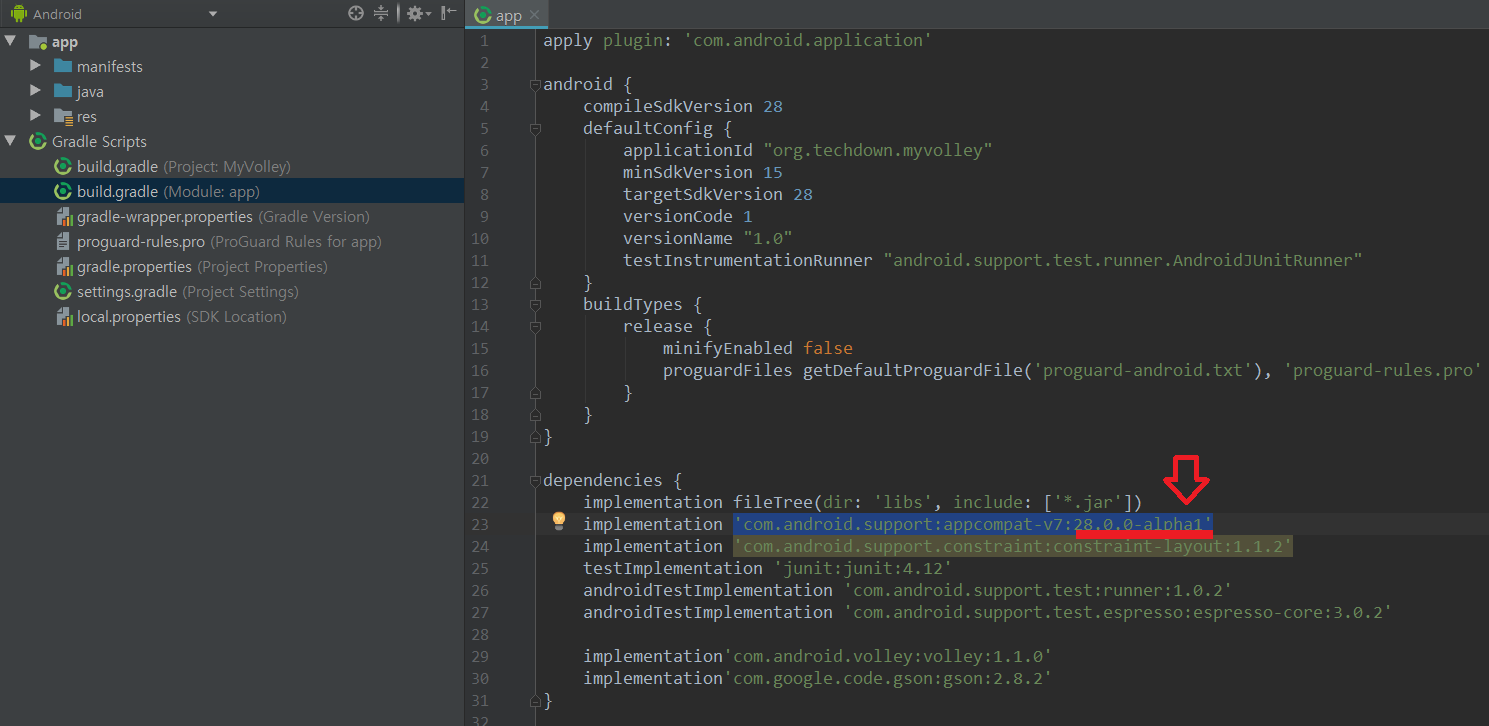Open the Android project view dropdown
The width and height of the screenshot is (1489, 726).
[212, 14]
